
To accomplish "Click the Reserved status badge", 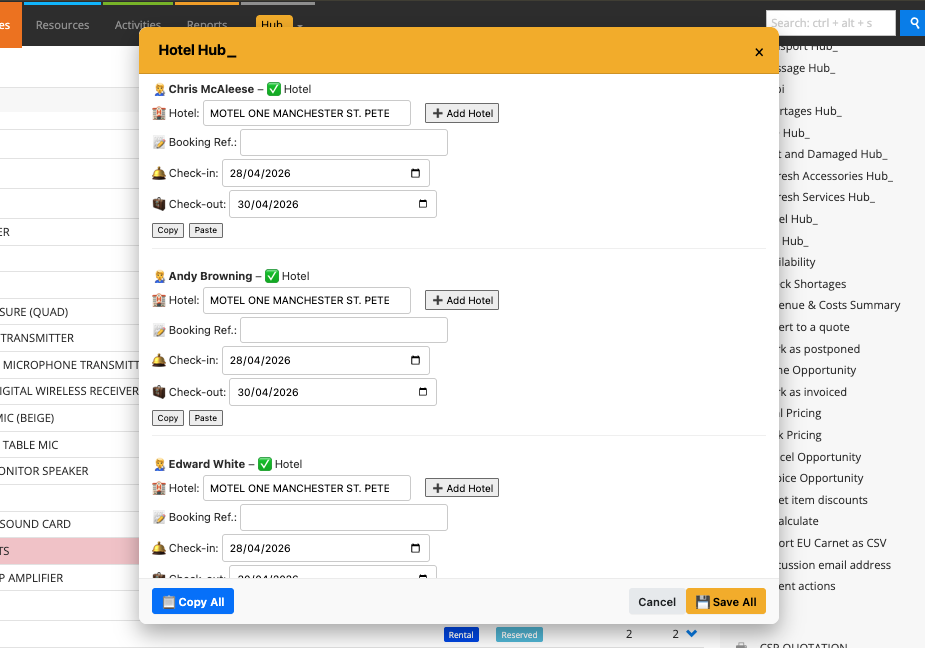I will tap(519, 634).
